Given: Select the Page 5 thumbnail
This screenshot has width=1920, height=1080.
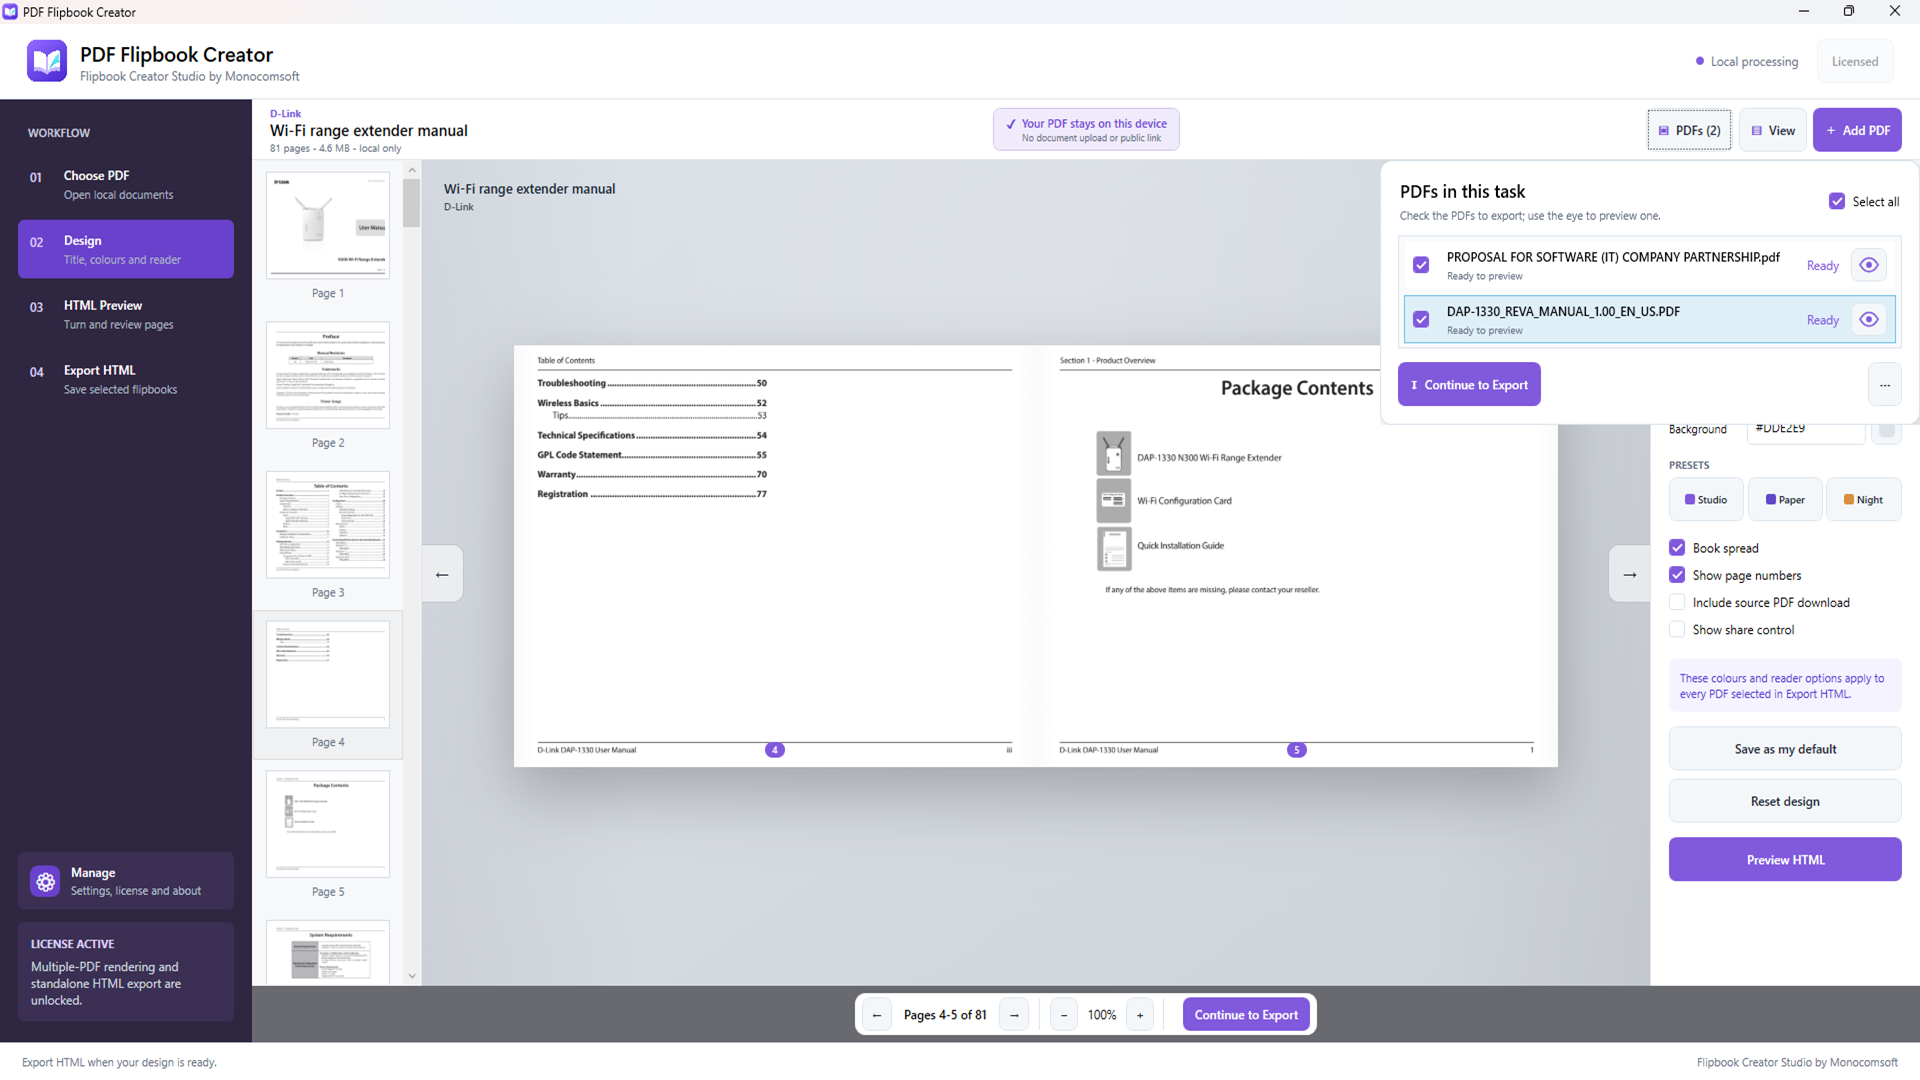Looking at the screenshot, I should [x=328, y=824].
